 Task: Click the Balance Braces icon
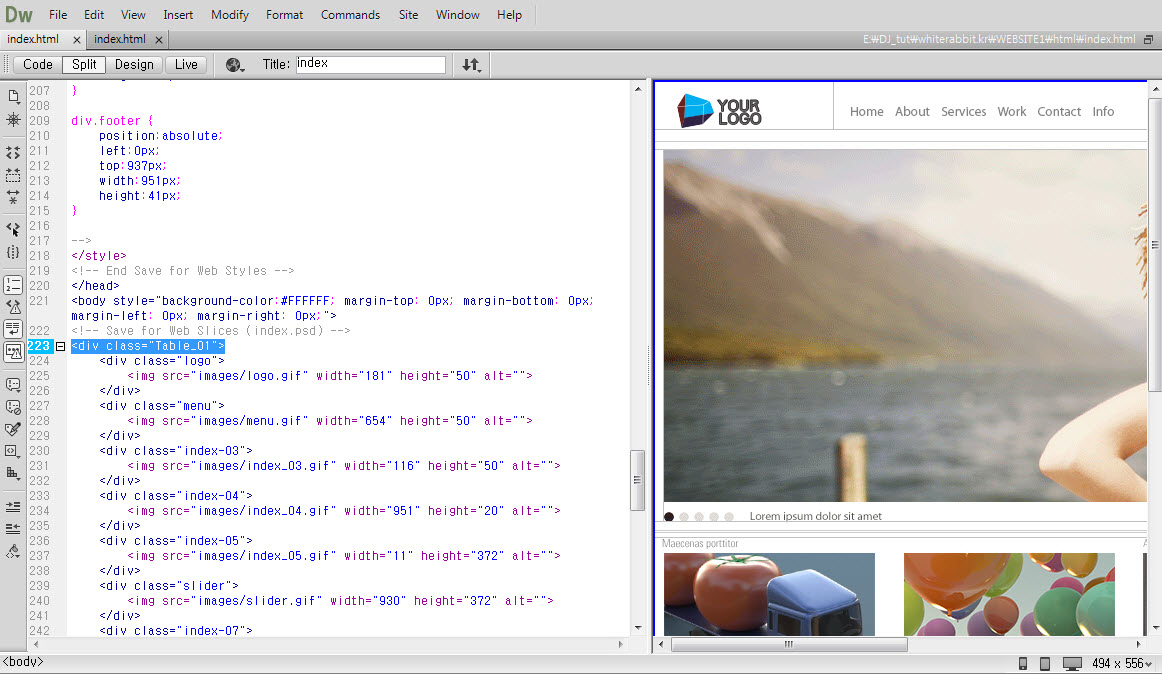coord(13,252)
